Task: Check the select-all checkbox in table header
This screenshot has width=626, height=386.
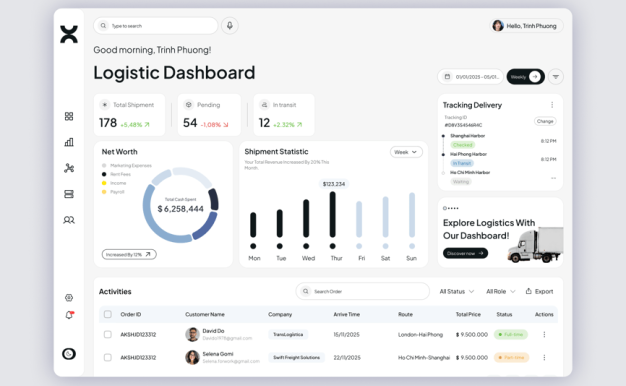Action: [x=108, y=314]
